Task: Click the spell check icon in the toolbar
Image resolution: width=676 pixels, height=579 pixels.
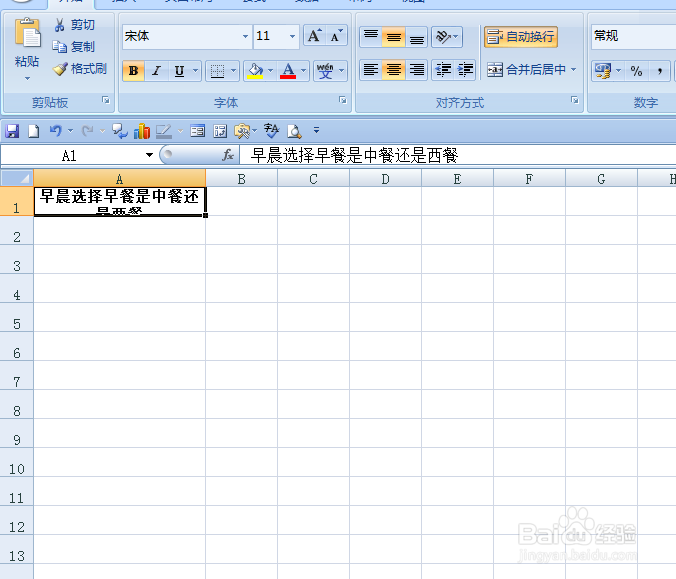Action: 272,131
